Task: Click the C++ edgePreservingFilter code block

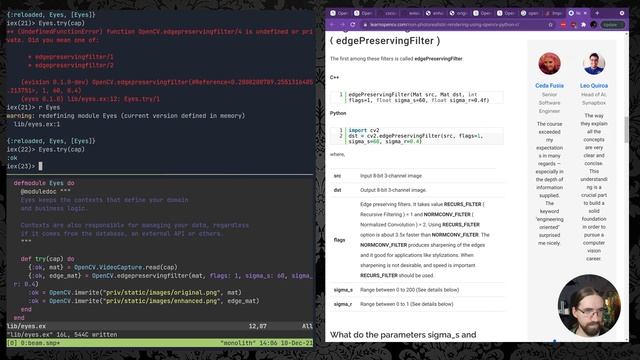Action: pos(417,97)
